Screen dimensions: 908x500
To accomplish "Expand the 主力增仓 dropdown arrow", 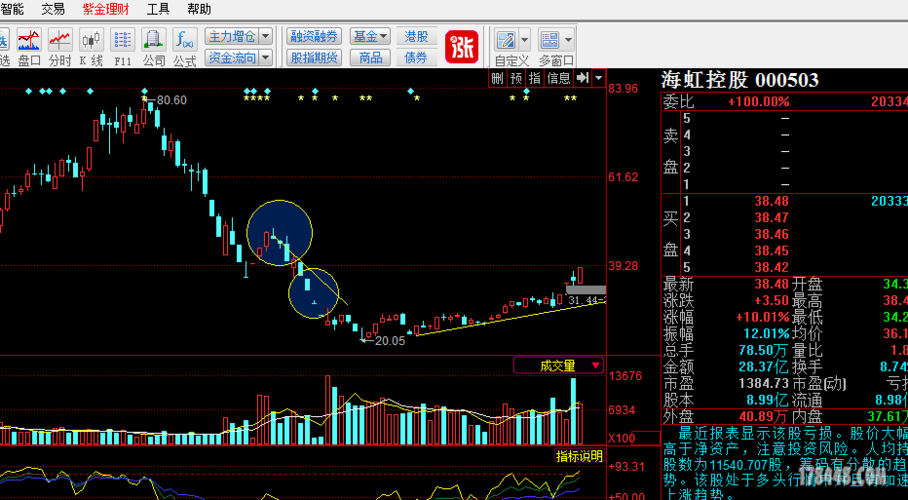I will pos(265,37).
